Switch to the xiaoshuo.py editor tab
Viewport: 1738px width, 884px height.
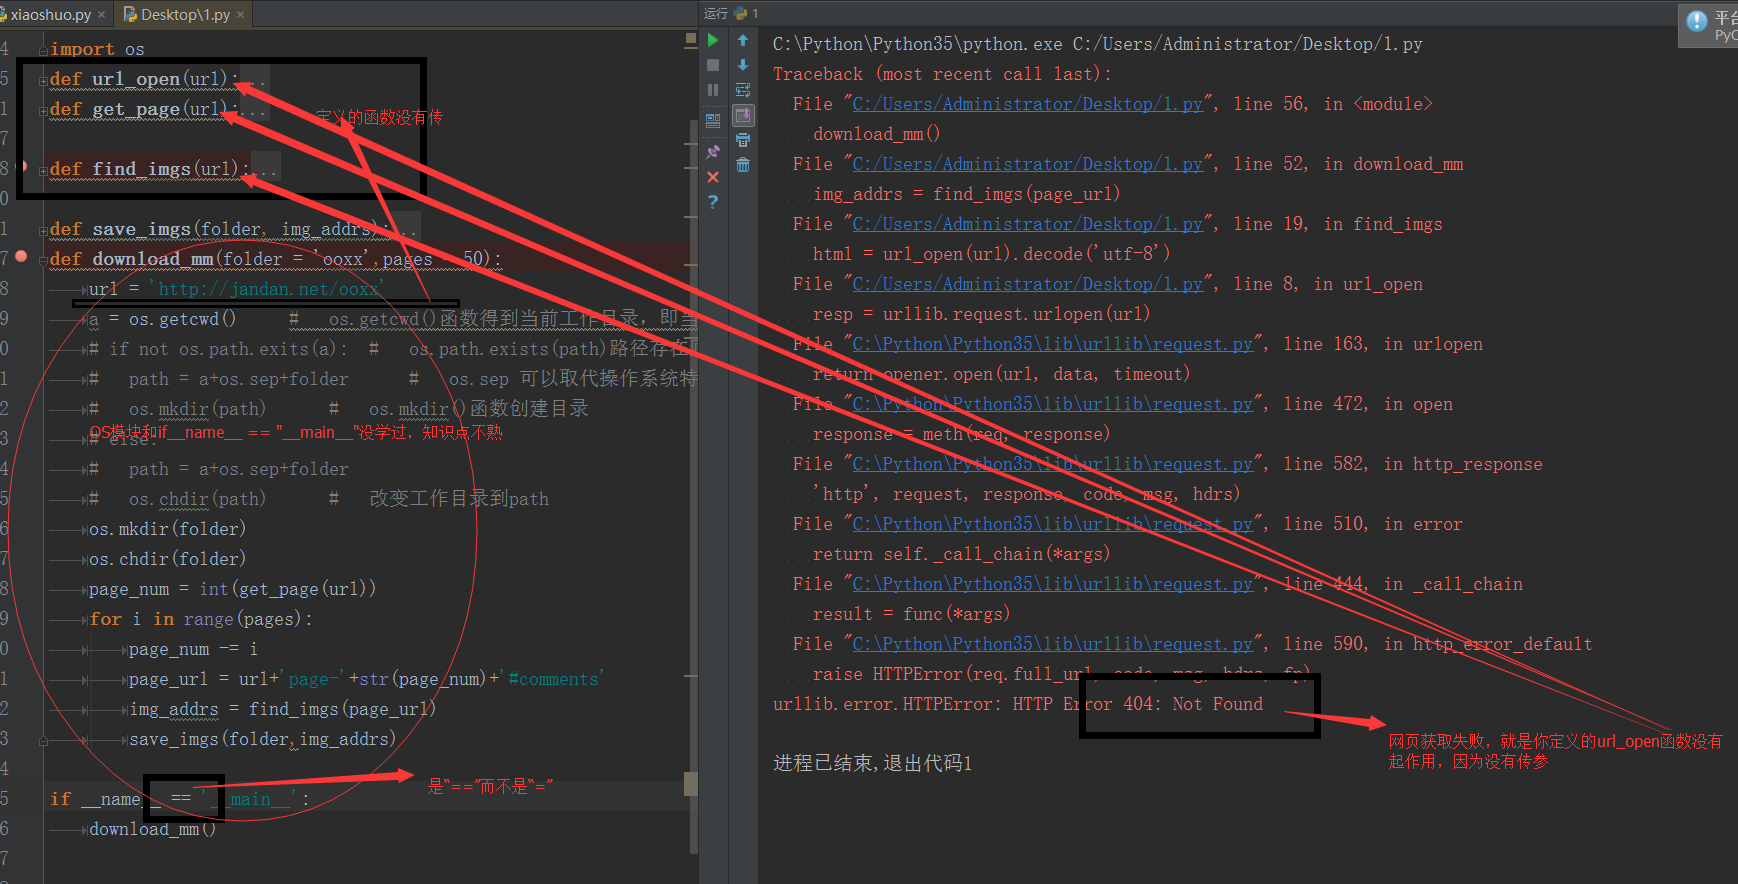tap(48, 14)
